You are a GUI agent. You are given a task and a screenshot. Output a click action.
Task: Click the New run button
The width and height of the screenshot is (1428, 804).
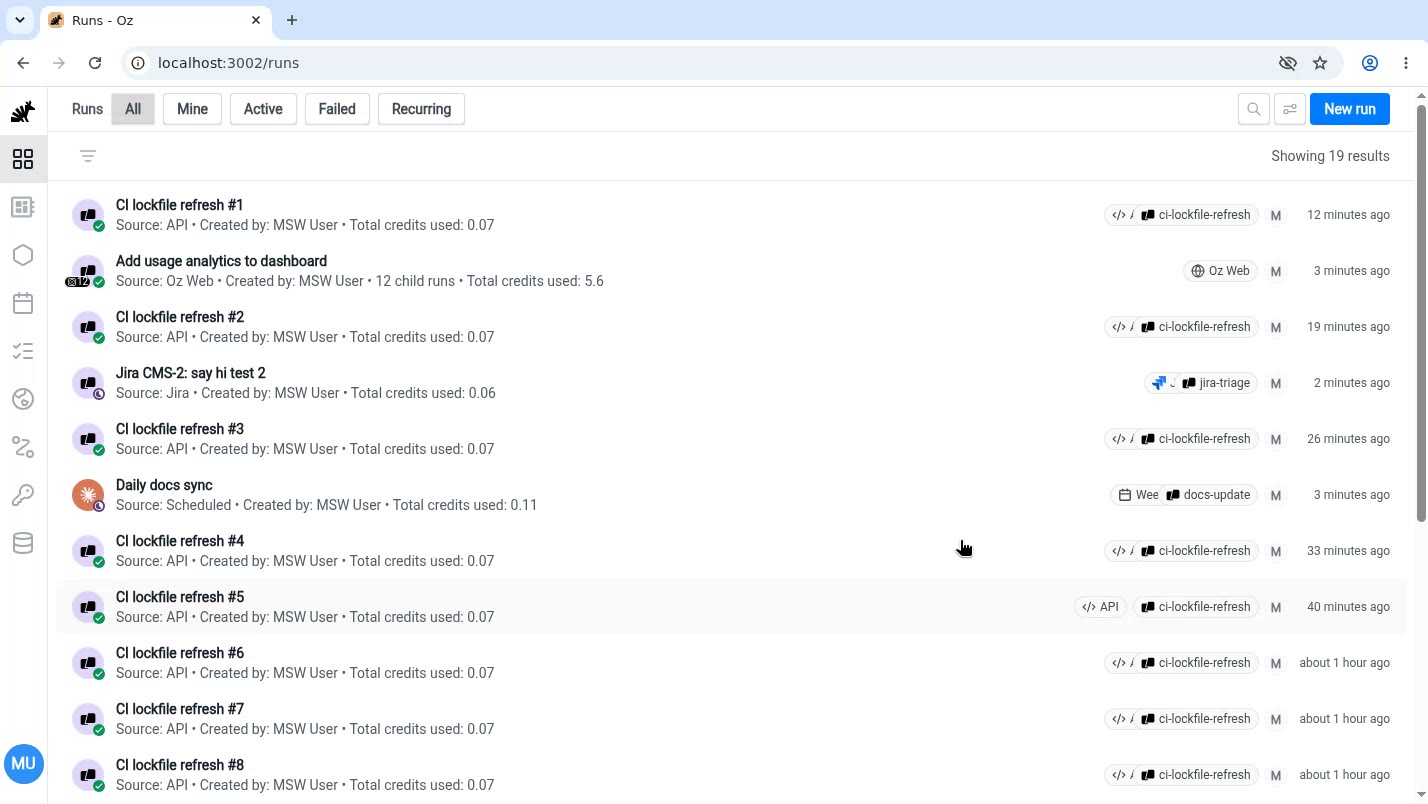click(x=1350, y=109)
